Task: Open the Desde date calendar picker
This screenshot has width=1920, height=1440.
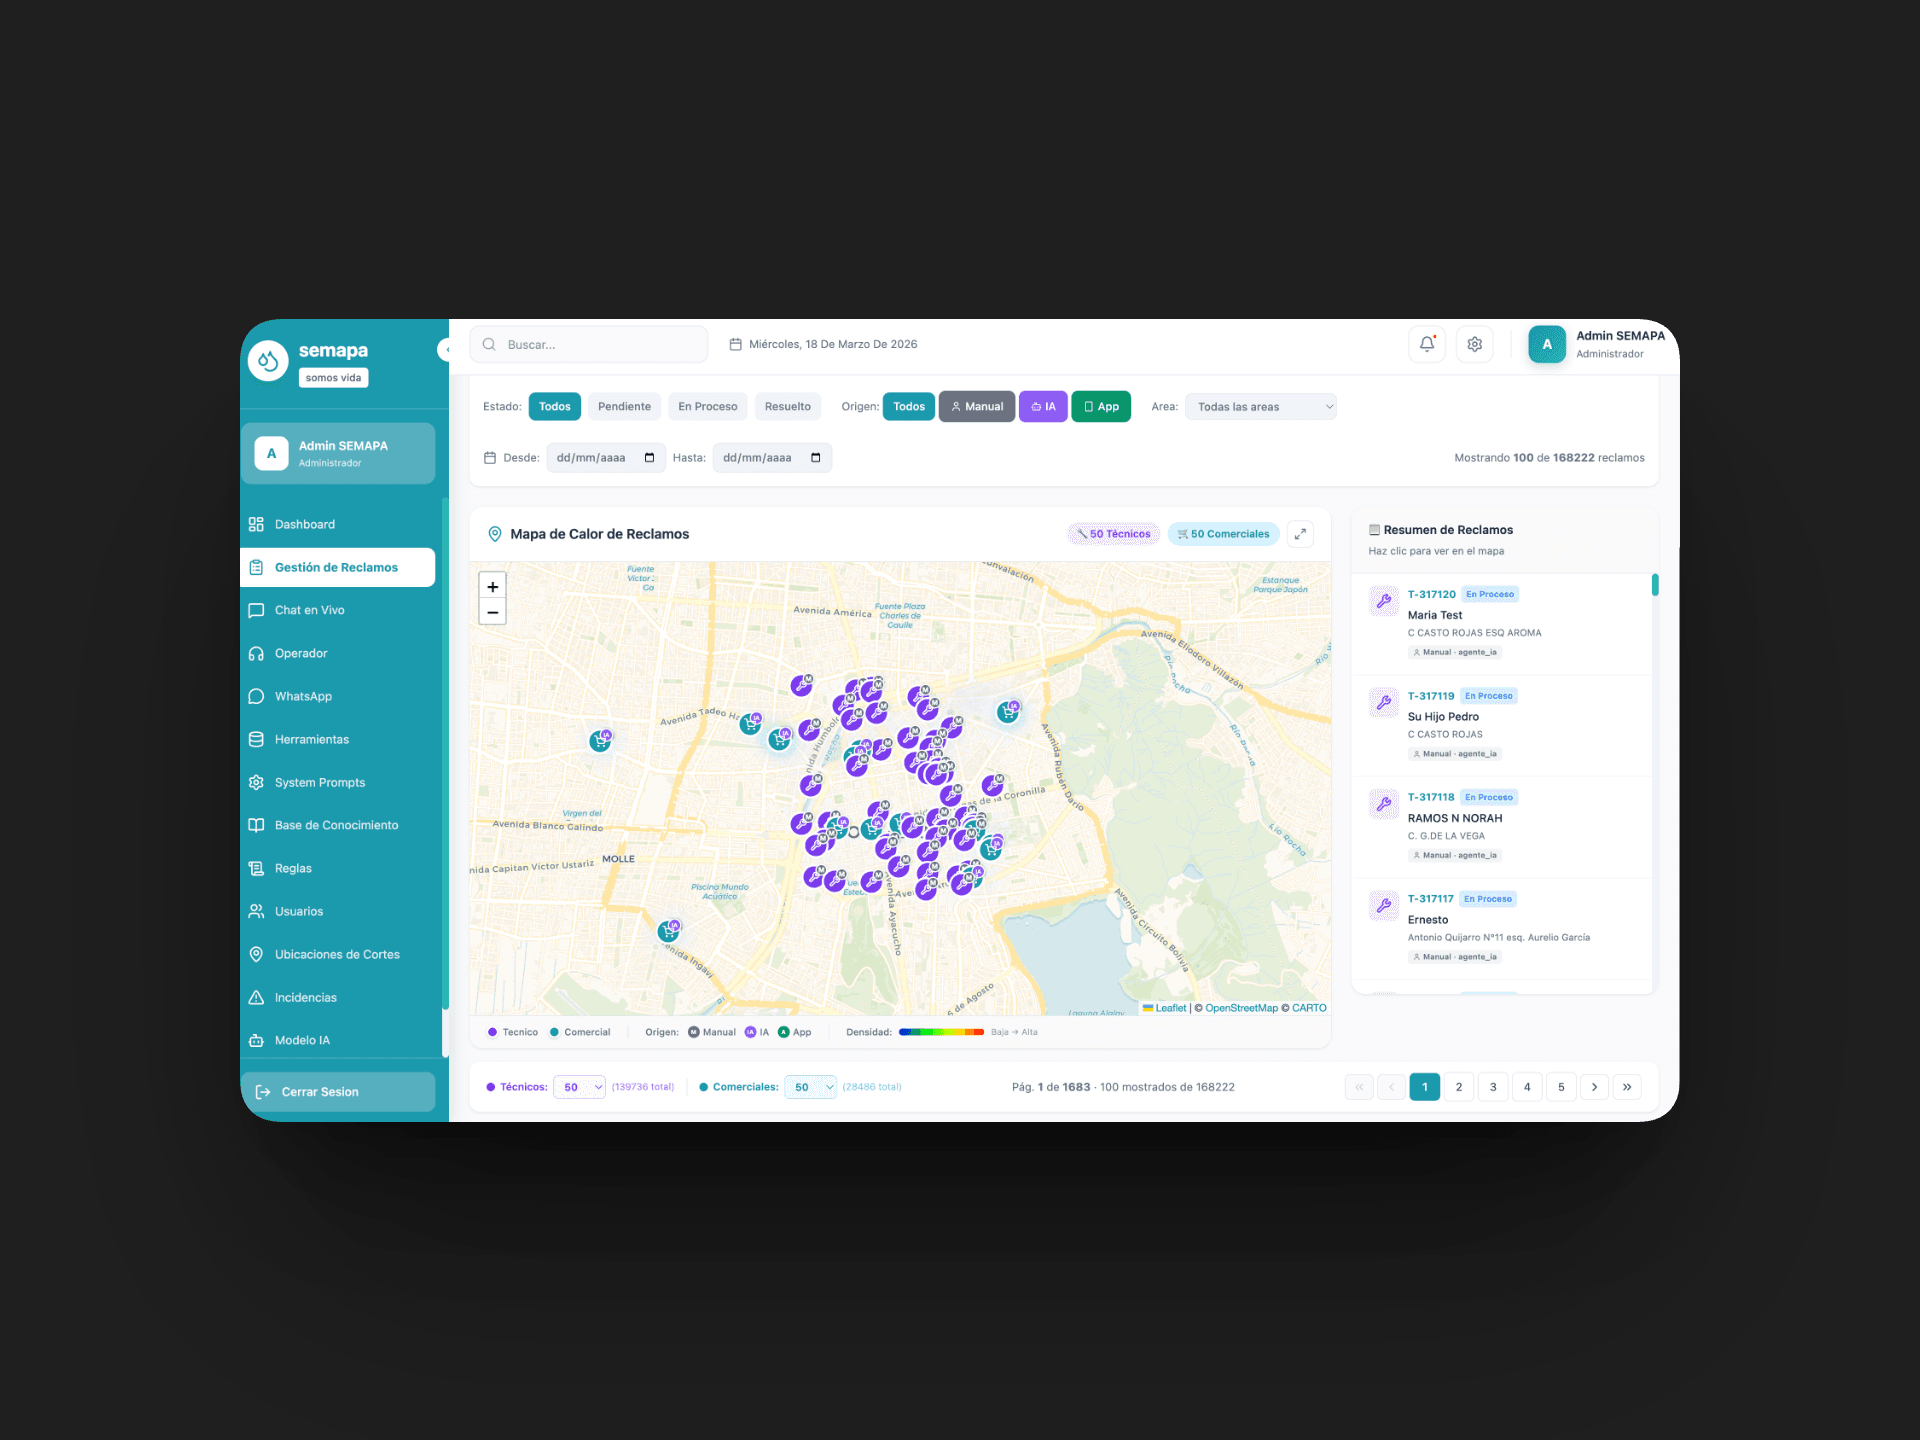Action: pyautogui.click(x=649, y=458)
